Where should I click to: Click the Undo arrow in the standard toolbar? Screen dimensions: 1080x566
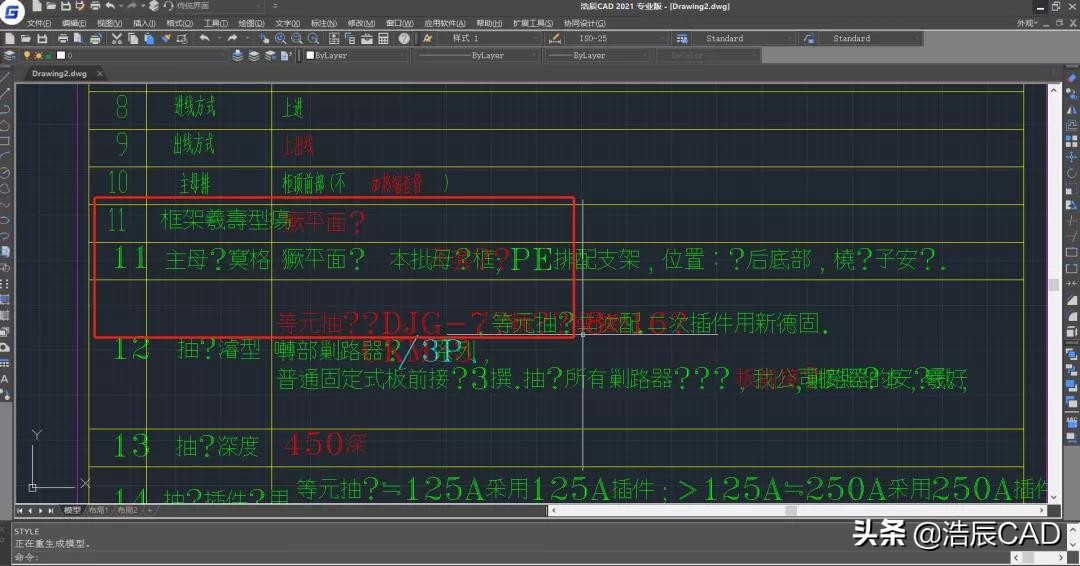click(x=205, y=39)
